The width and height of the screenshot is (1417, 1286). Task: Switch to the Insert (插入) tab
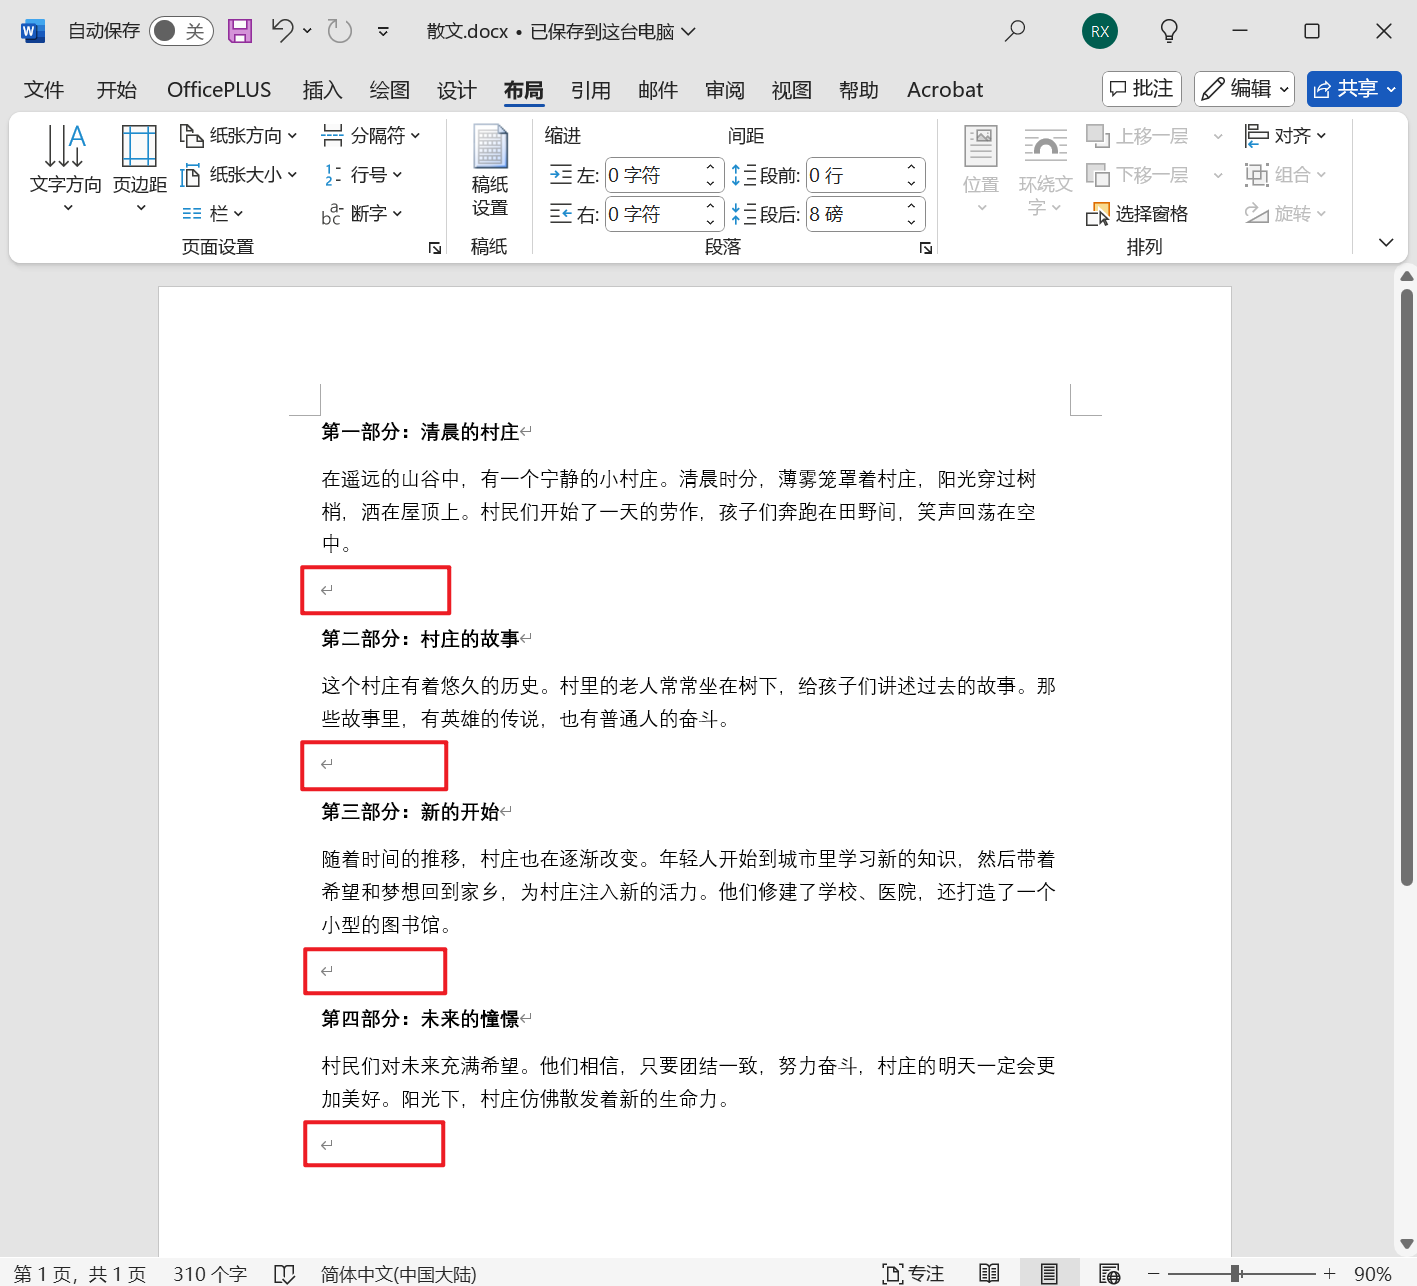click(x=322, y=90)
